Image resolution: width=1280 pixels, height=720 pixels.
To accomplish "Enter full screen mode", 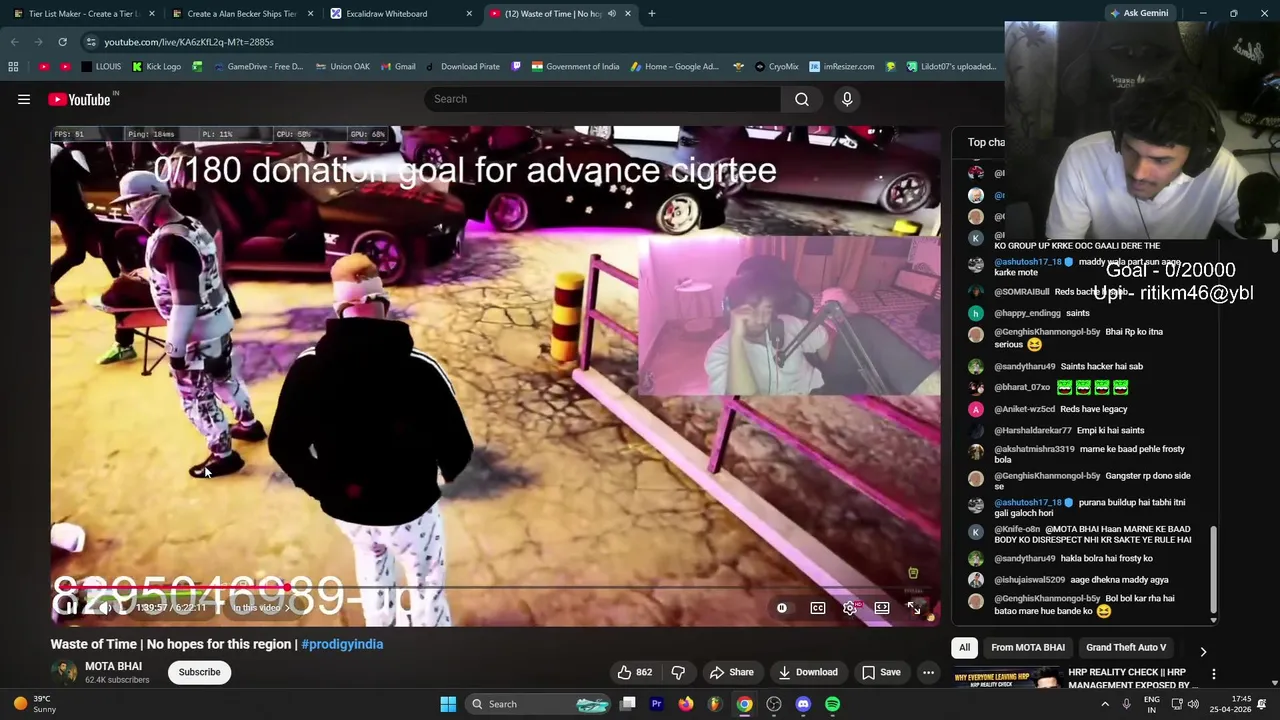I will [x=914, y=608].
